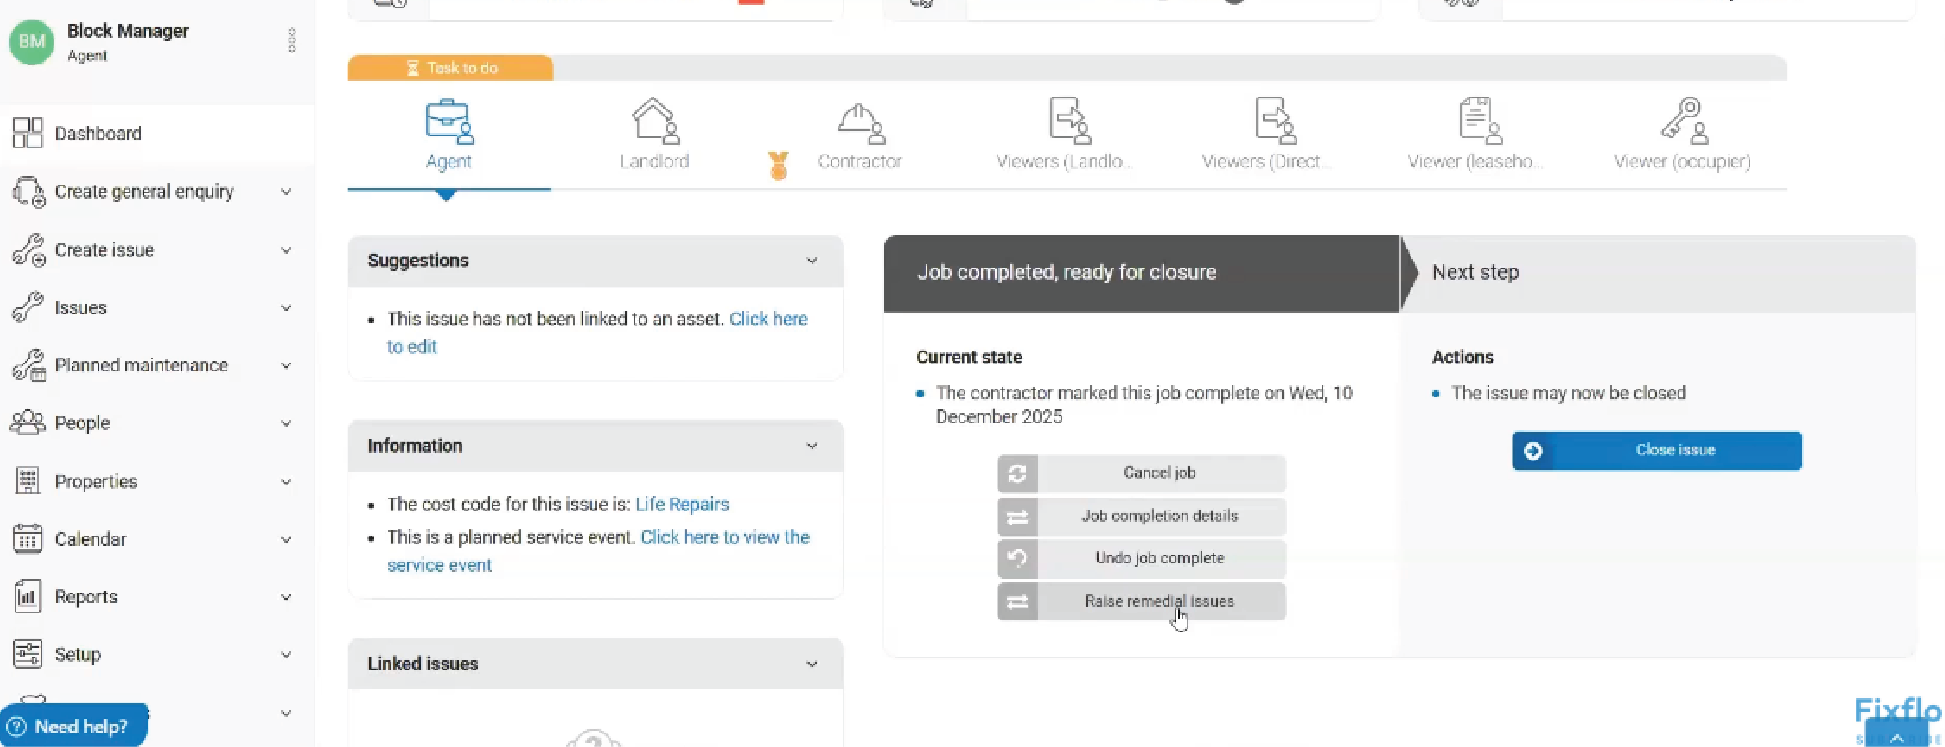Open the Viewer (occupier) keys icon
The image size is (1945, 747).
coord(1683,122)
